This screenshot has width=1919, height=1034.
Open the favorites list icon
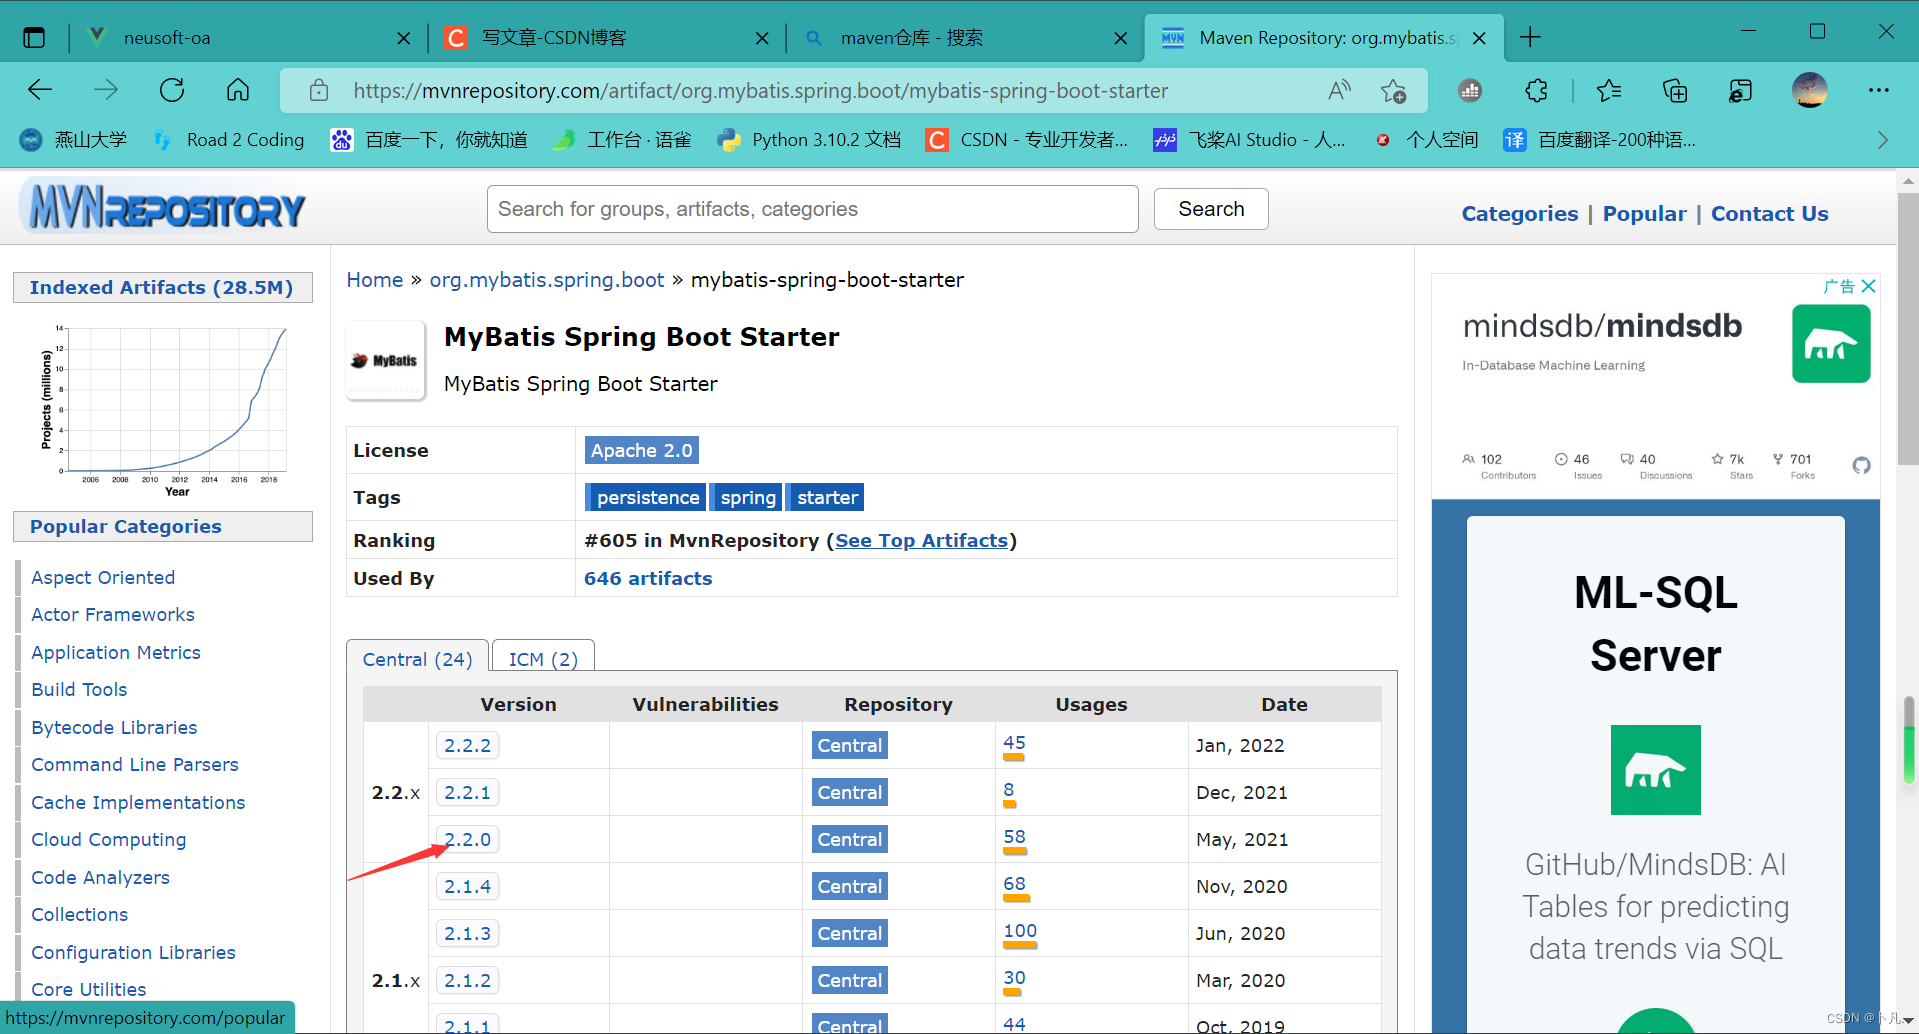coord(1609,91)
